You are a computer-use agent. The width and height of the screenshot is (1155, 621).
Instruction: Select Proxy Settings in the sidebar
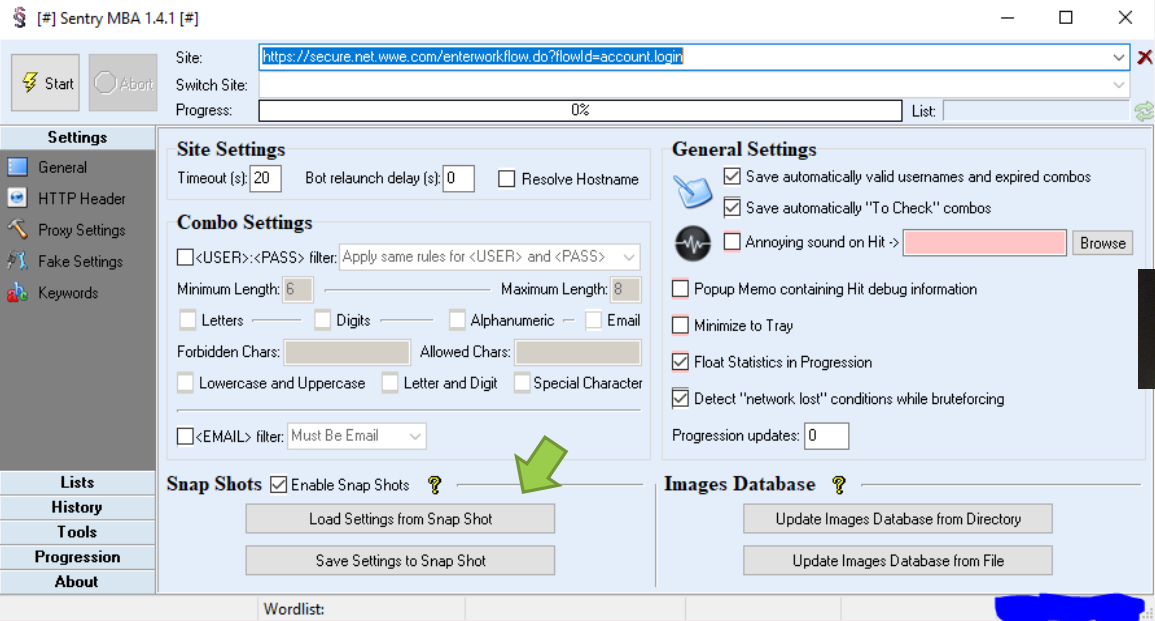[81, 230]
